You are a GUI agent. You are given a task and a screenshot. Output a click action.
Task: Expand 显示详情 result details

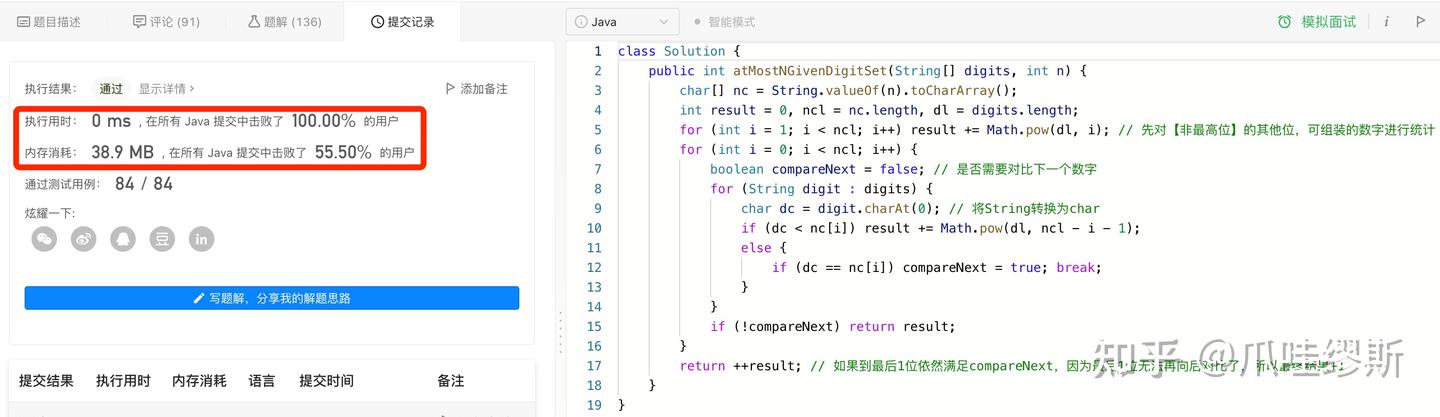click(x=166, y=88)
